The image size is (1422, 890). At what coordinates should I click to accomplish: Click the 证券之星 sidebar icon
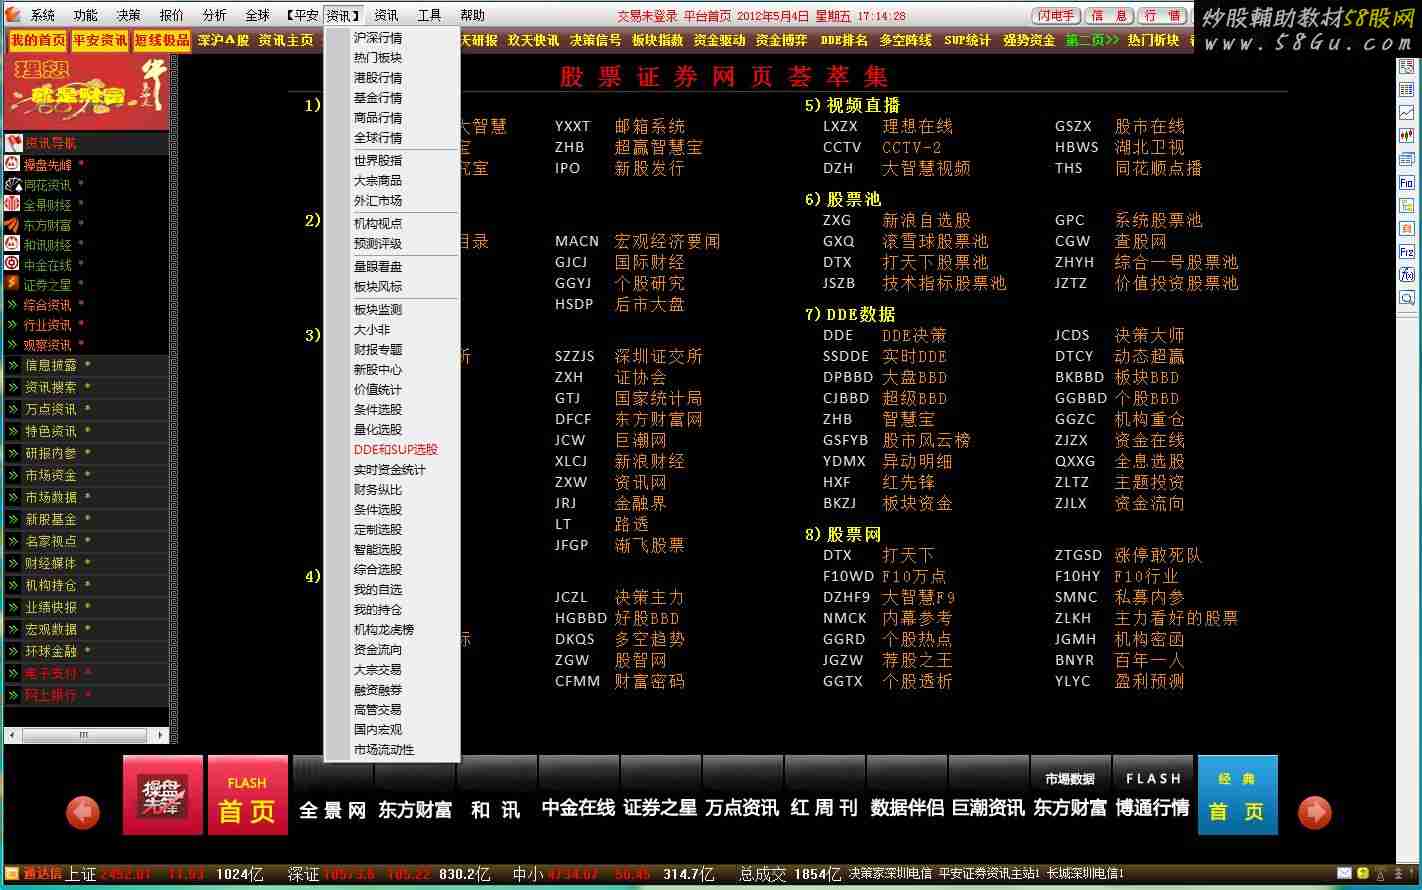(x=13, y=284)
